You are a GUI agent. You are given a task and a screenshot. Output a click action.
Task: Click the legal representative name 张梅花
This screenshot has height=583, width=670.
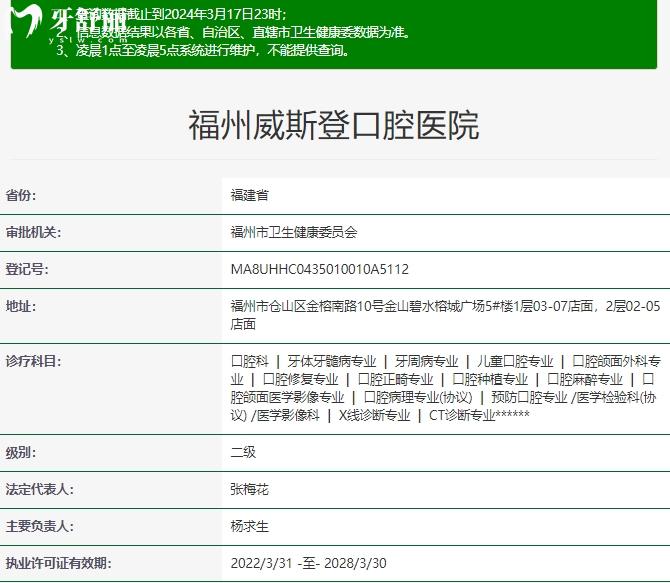(250, 489)
